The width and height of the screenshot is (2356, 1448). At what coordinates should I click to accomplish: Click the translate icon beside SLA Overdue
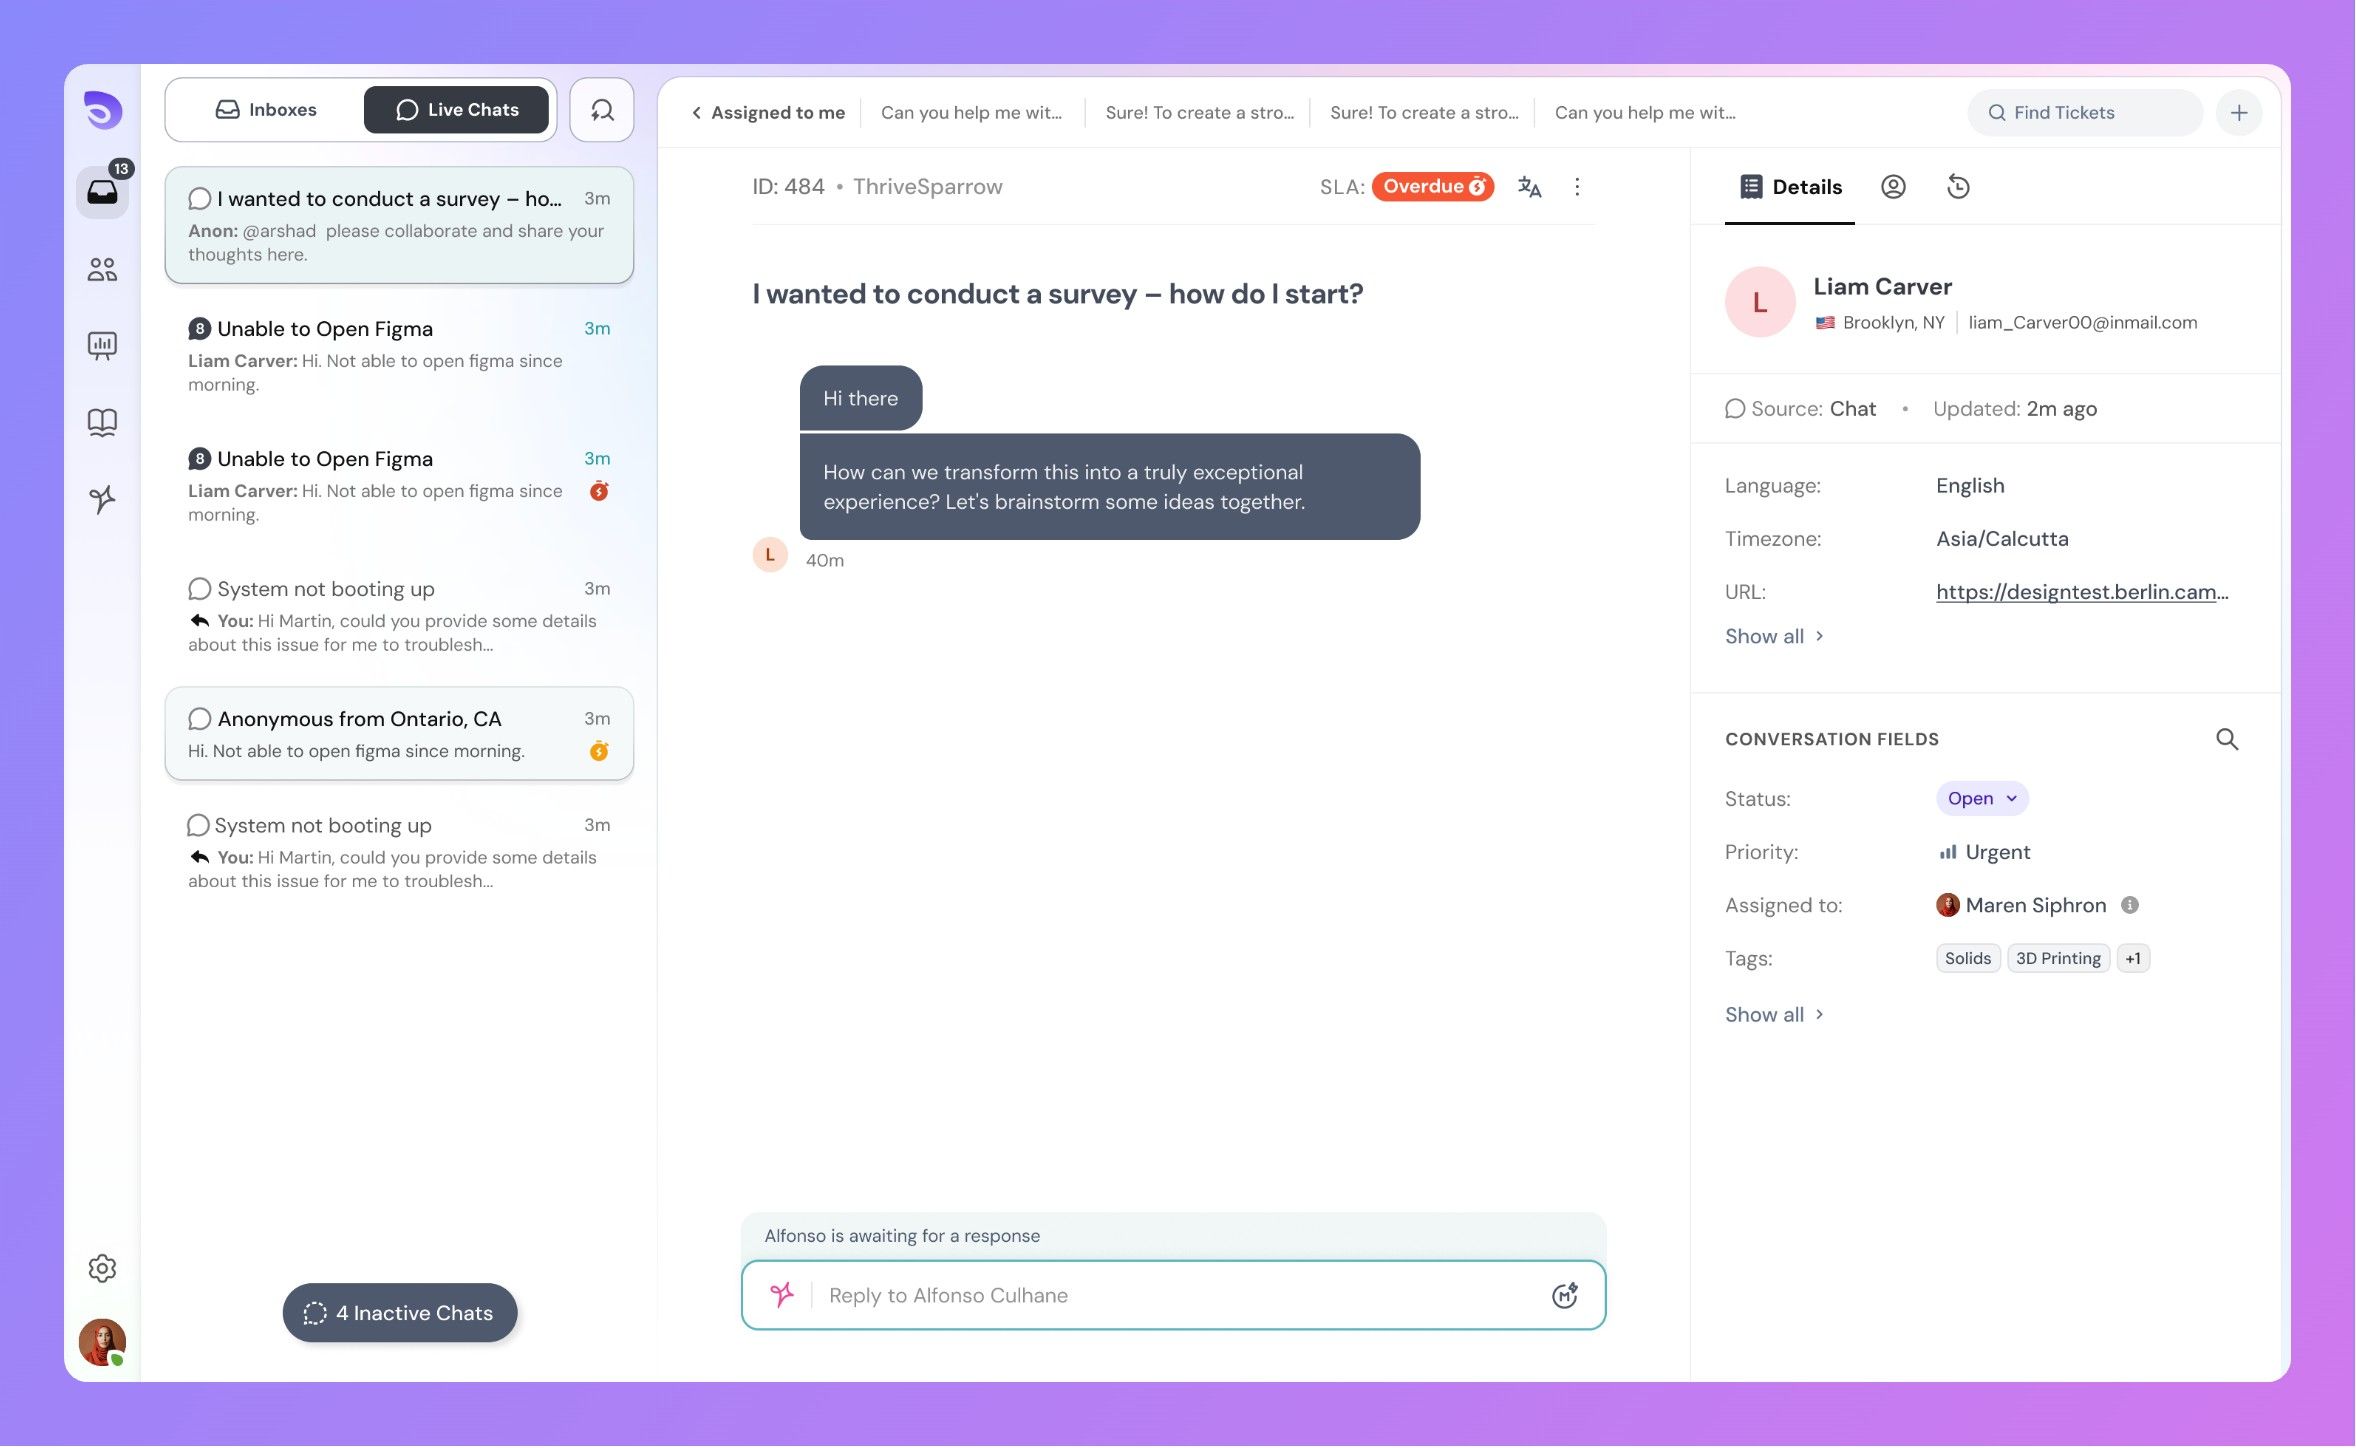1529,187
